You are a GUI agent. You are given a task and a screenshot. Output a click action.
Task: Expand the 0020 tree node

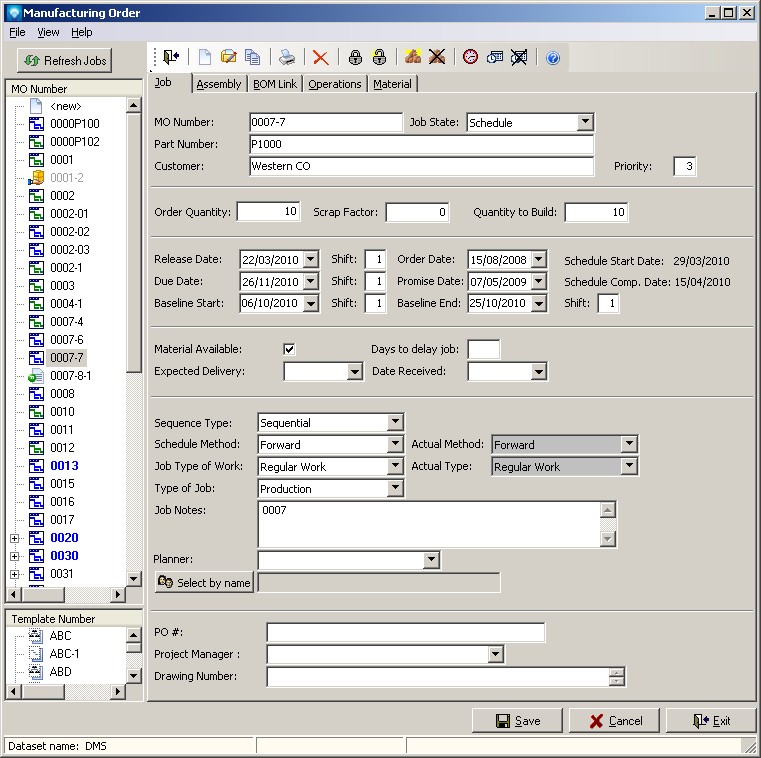(x=14, y=538)
